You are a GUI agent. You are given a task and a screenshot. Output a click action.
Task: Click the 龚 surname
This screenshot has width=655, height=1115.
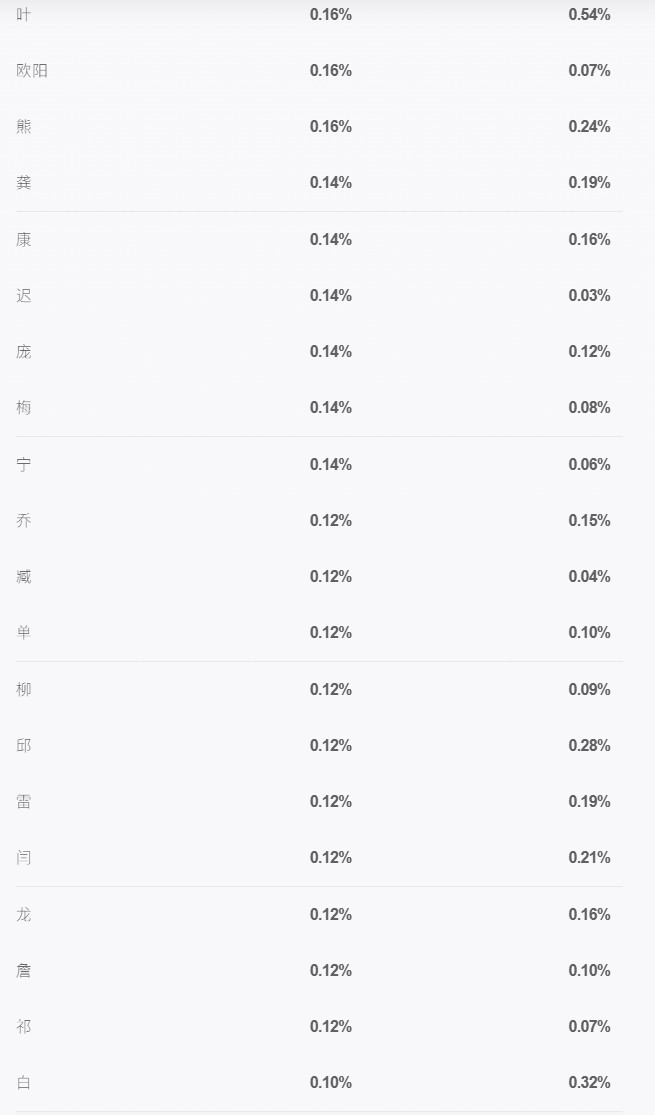tap(23, 183)
